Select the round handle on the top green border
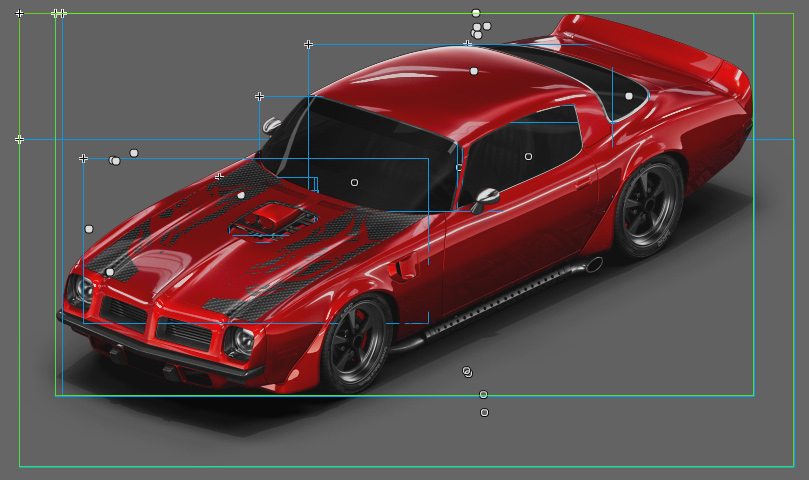The image size is (809, 480). point(476,13)
